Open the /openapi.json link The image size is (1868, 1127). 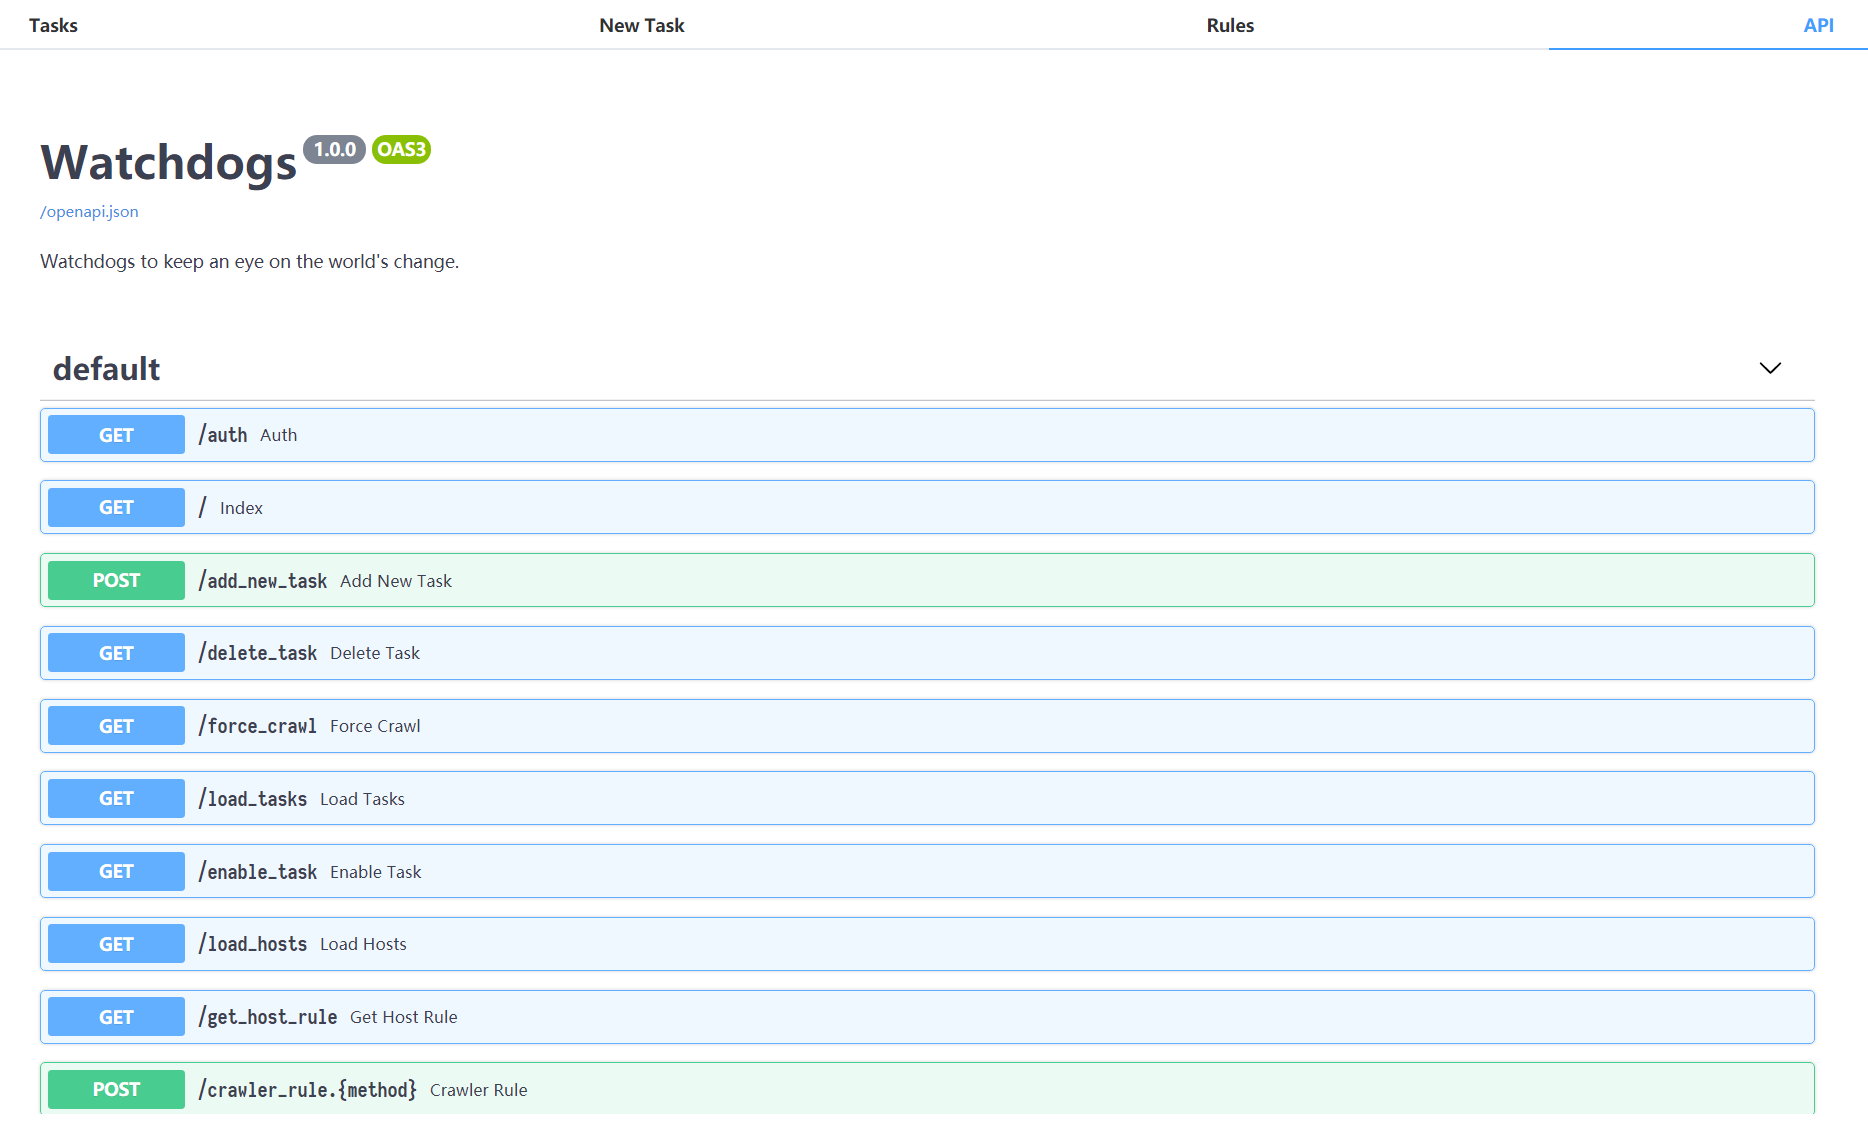(x=89, y=211)
